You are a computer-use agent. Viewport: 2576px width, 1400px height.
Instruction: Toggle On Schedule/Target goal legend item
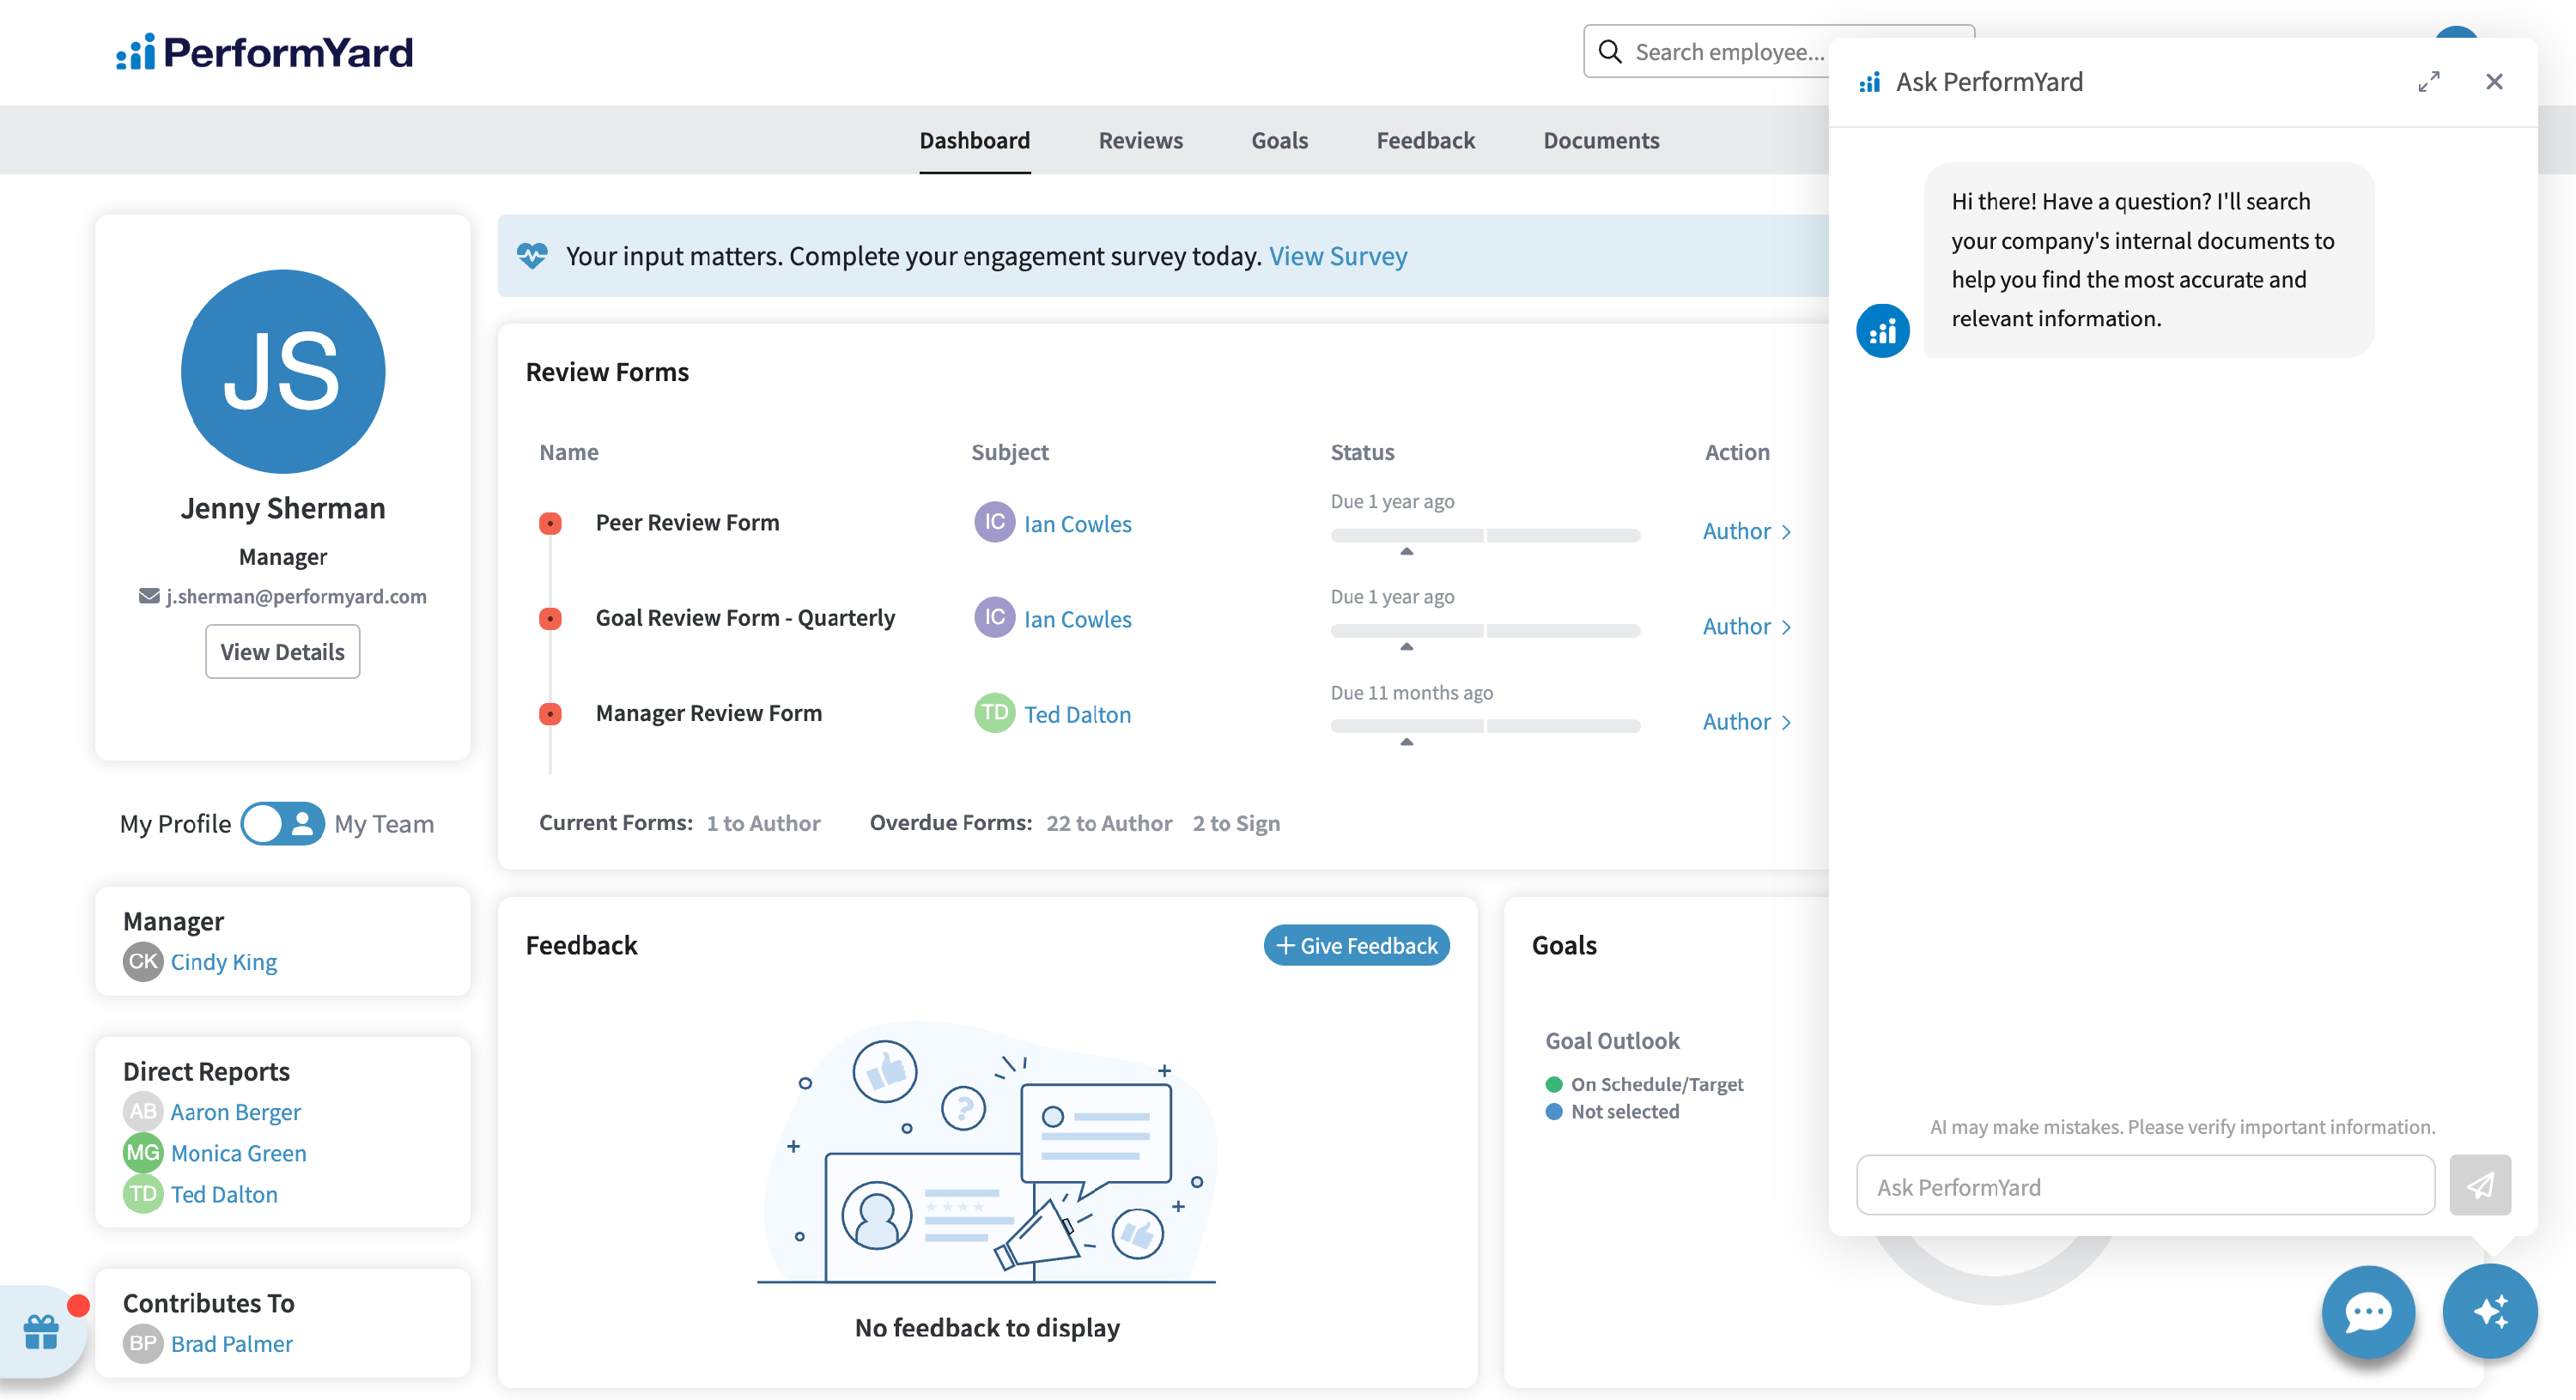(x=1644, y=1084)
